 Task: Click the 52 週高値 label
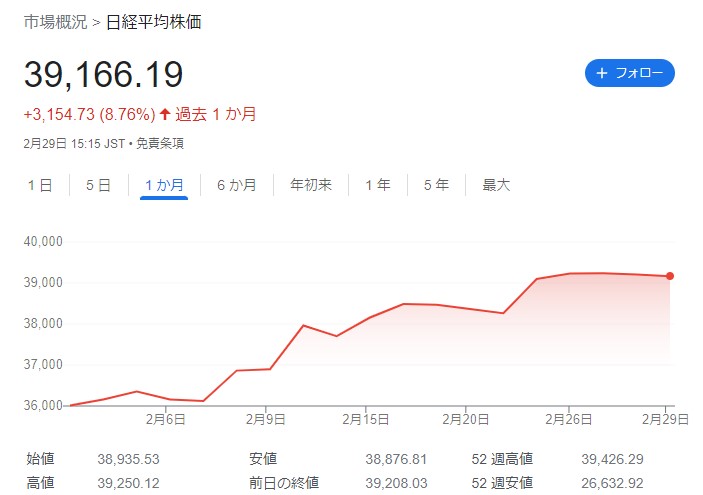click(502, 459)
